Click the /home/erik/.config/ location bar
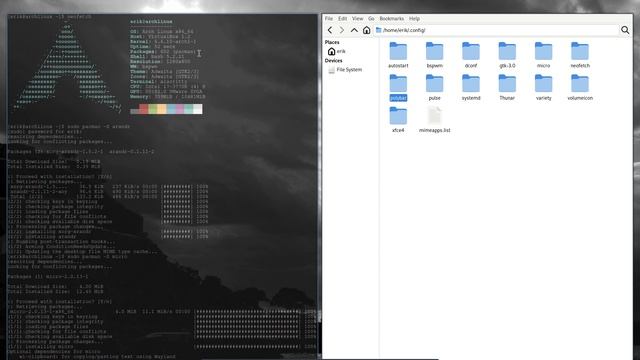The width and height of the screenshot is (640, 360). pos(496,30)
